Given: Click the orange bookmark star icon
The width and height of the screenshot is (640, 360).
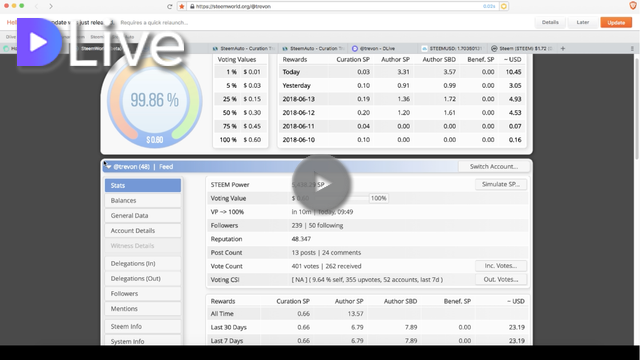Looking at the screenshot, I should 182,6.
